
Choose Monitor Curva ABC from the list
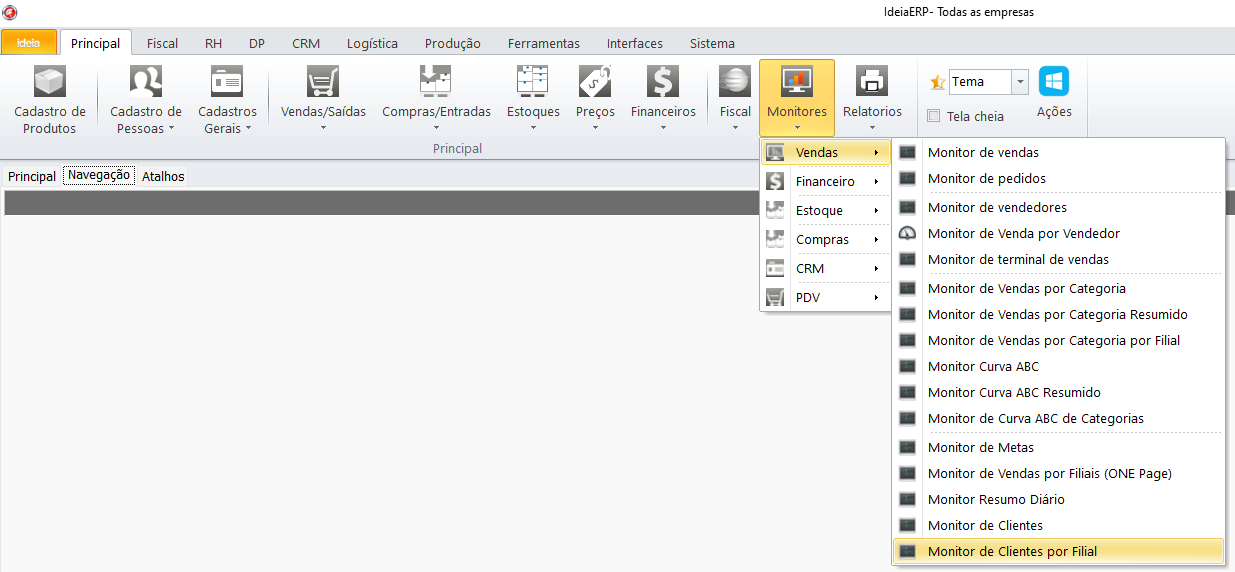982,367
